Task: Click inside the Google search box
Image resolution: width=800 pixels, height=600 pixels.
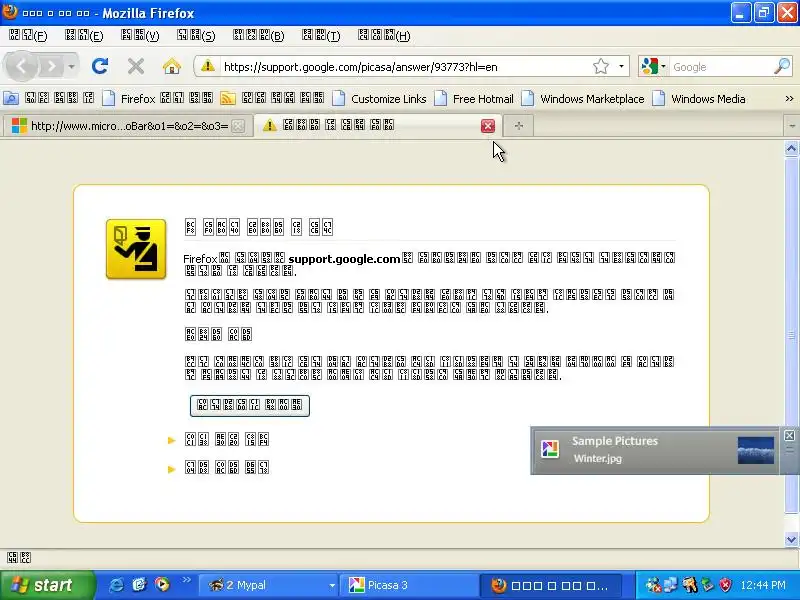Action: coord(720,67)
